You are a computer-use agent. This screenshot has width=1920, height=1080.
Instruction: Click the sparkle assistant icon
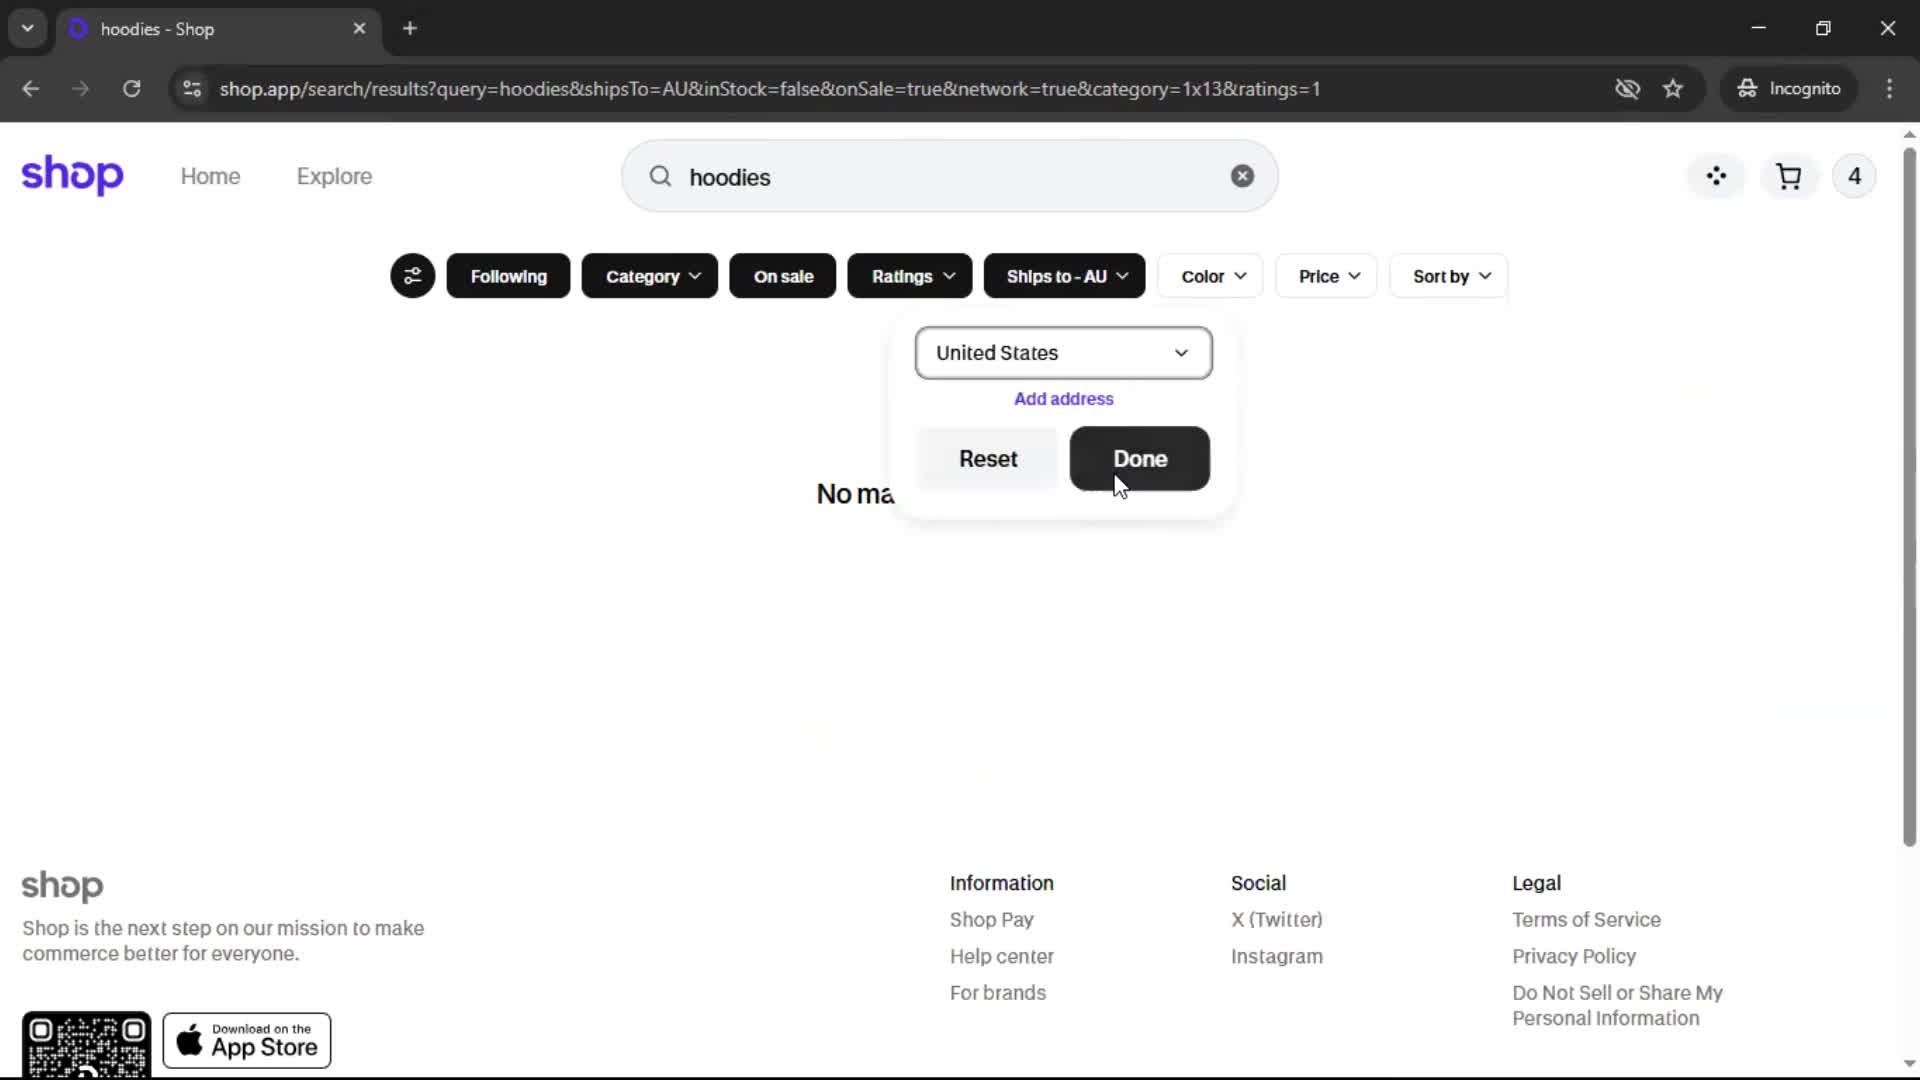click(x=1716, y=177)
